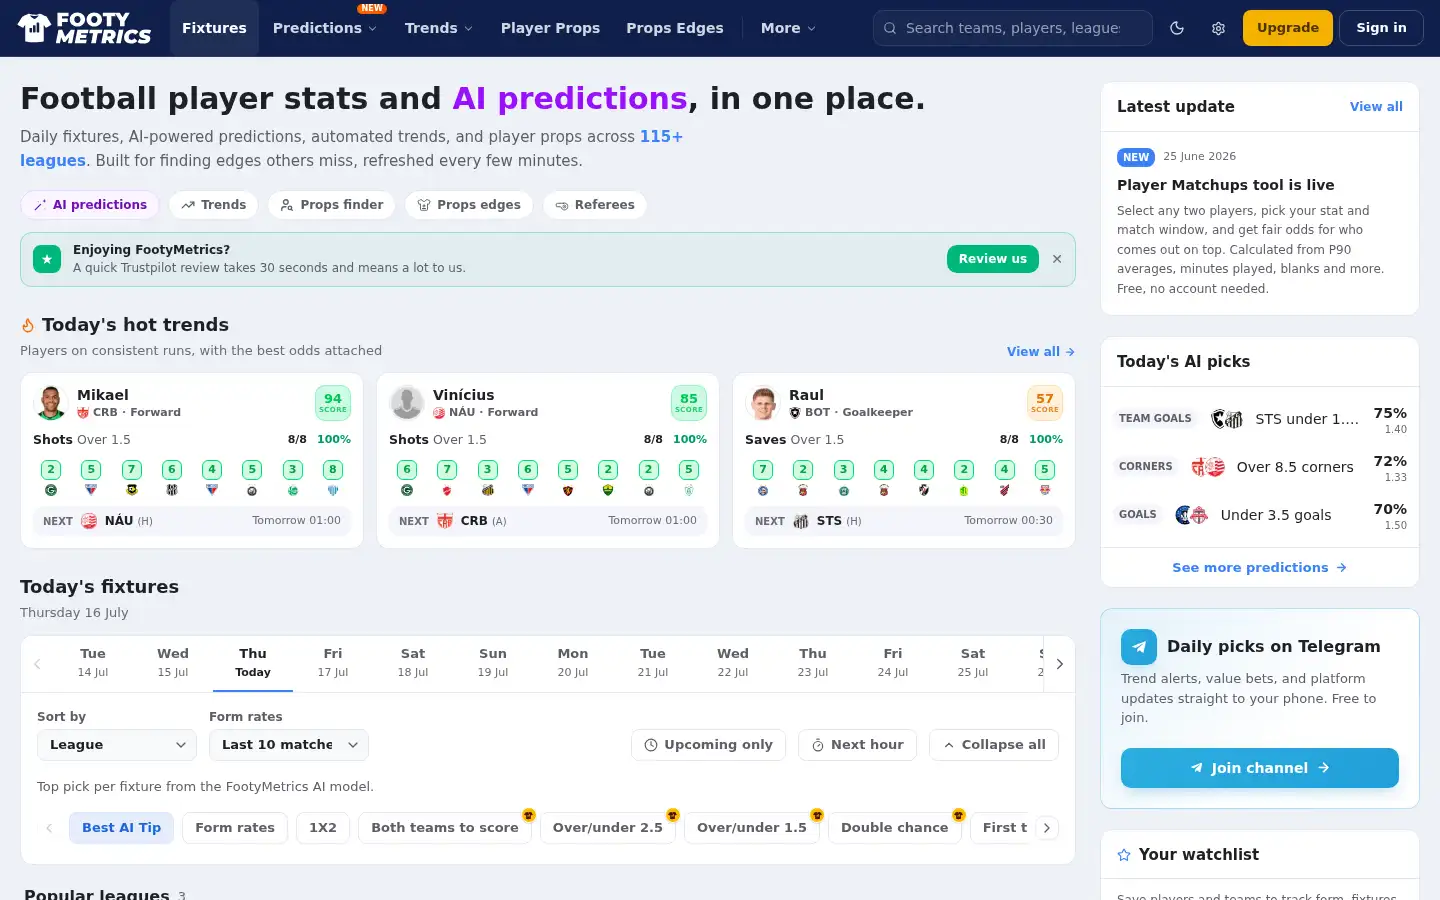Open the Fixtures nav item

tap(214, 28)
